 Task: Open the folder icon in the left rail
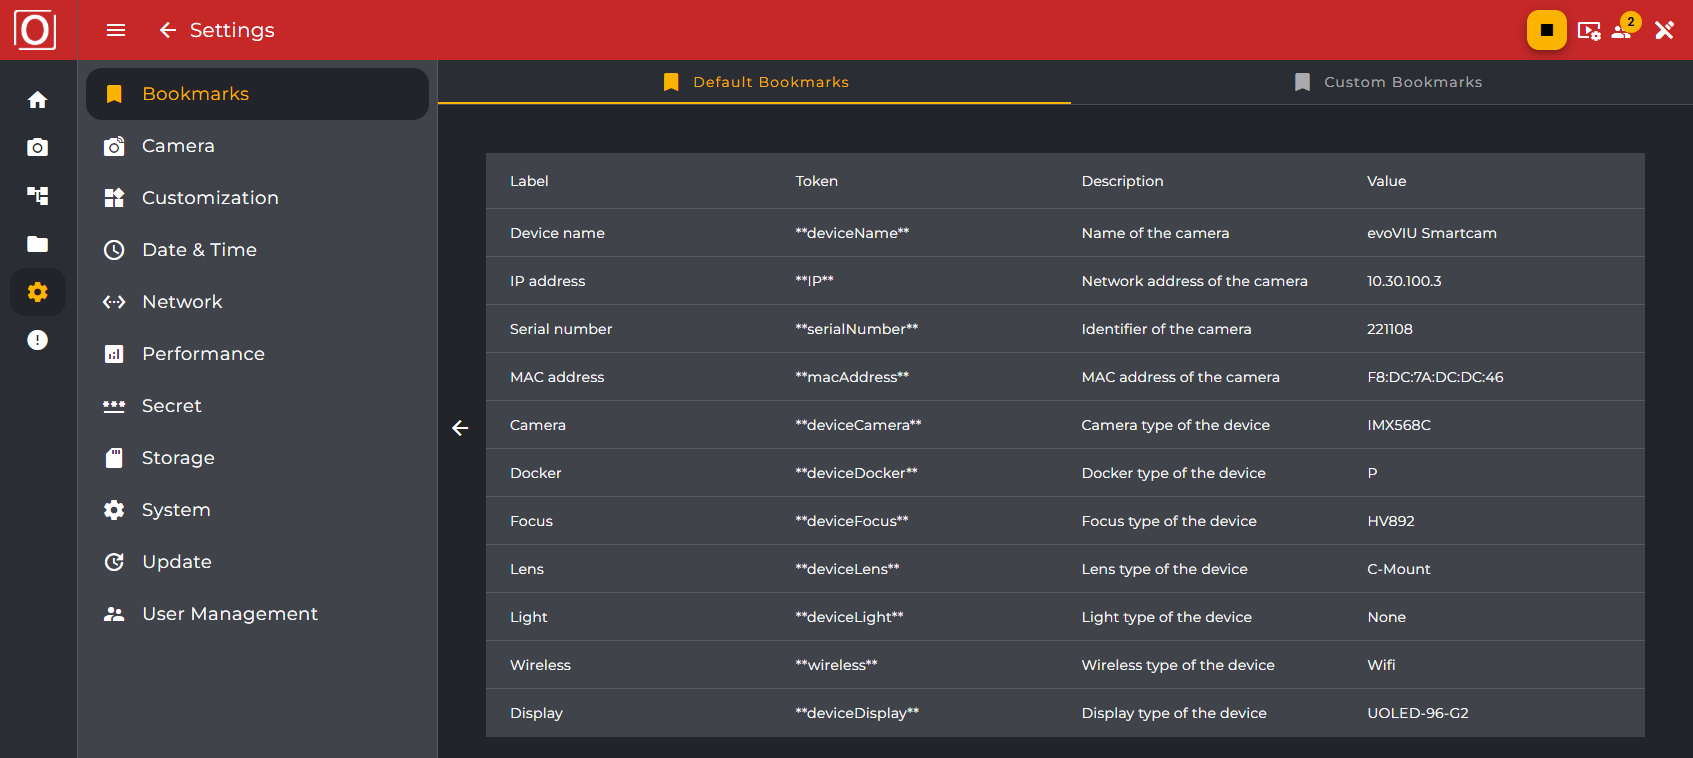38,244
